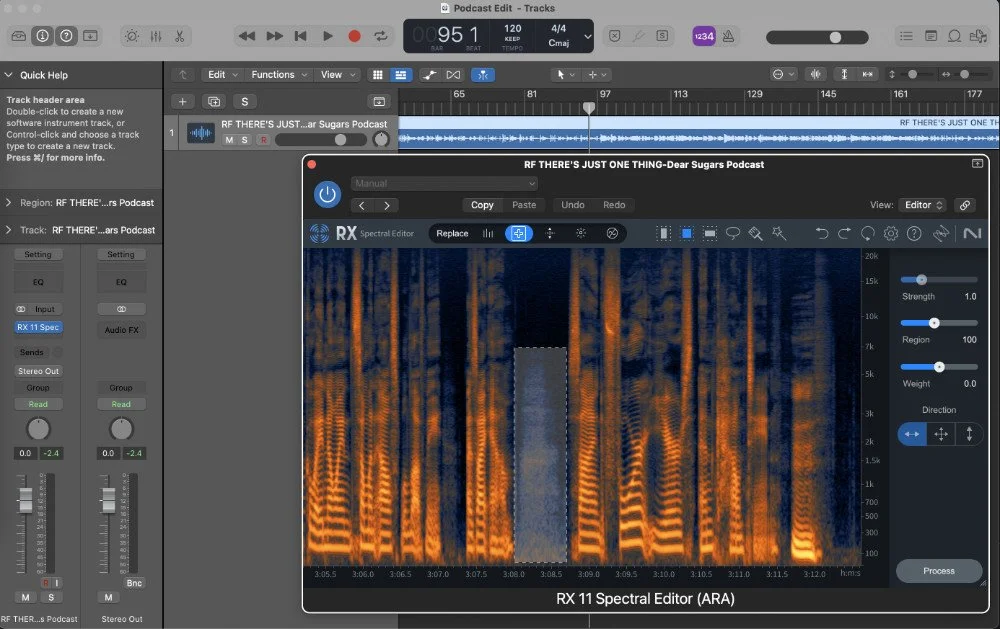Click the RX help question mark icon
The height and width of the screenshot is (629, 1000).
(912, 233)
